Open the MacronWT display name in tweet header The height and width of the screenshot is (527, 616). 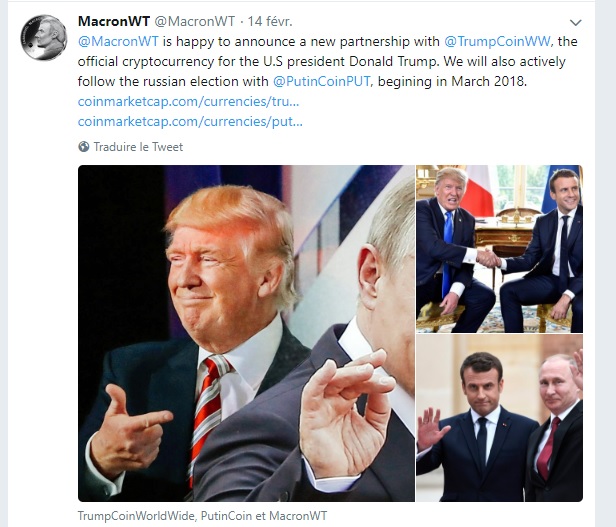(x=114, y=21)
